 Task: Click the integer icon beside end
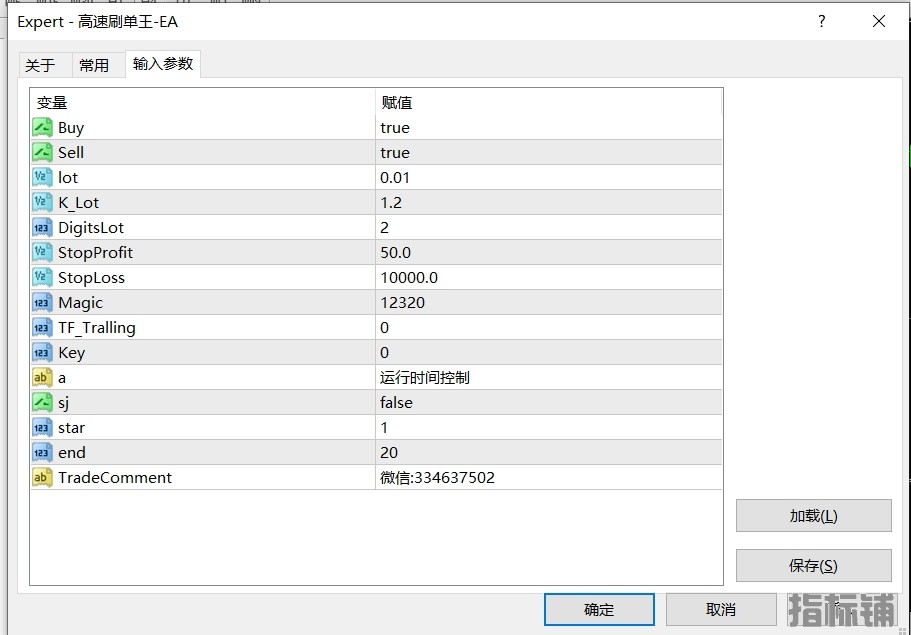pos(42,452)
